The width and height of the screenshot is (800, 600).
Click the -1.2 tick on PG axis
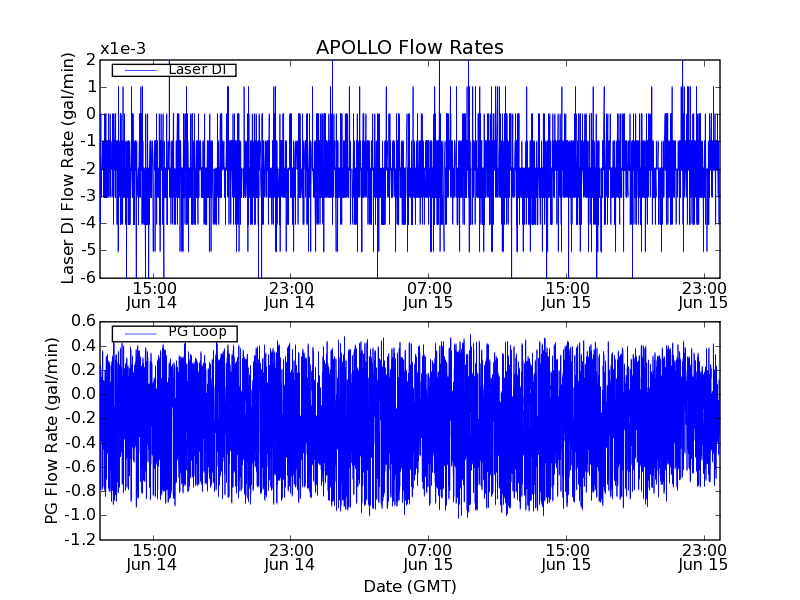tap(80, 539)
